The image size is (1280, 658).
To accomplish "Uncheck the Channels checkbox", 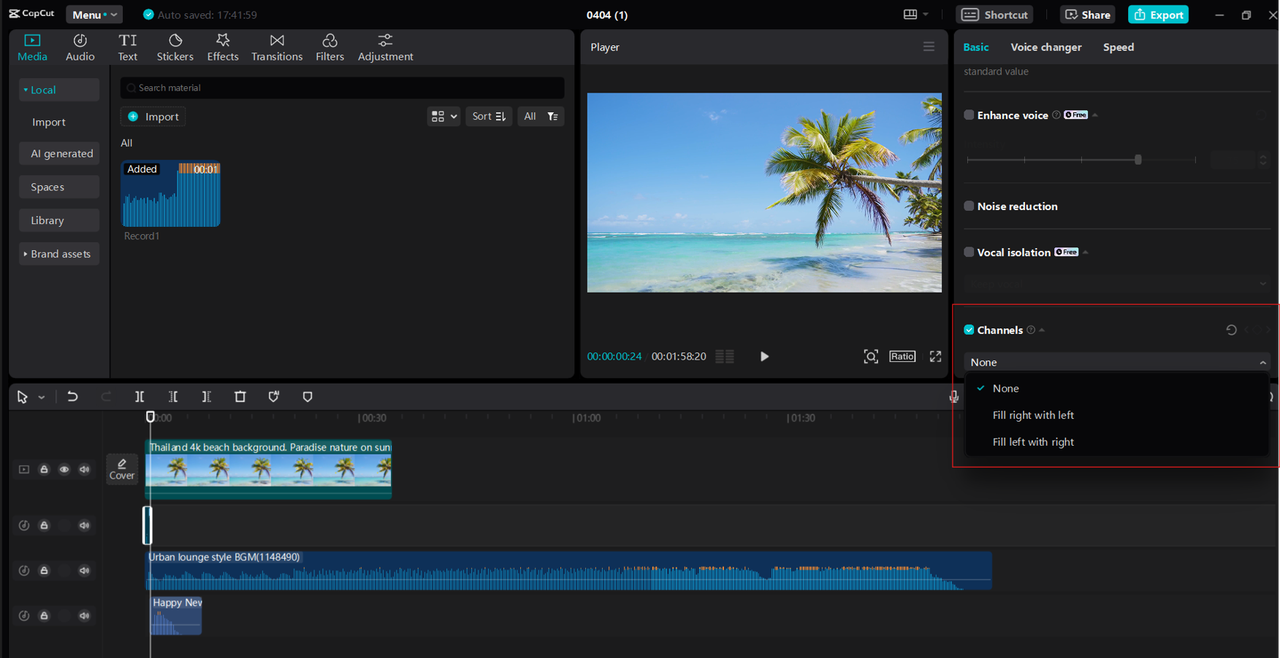I will tap(969, 330).
